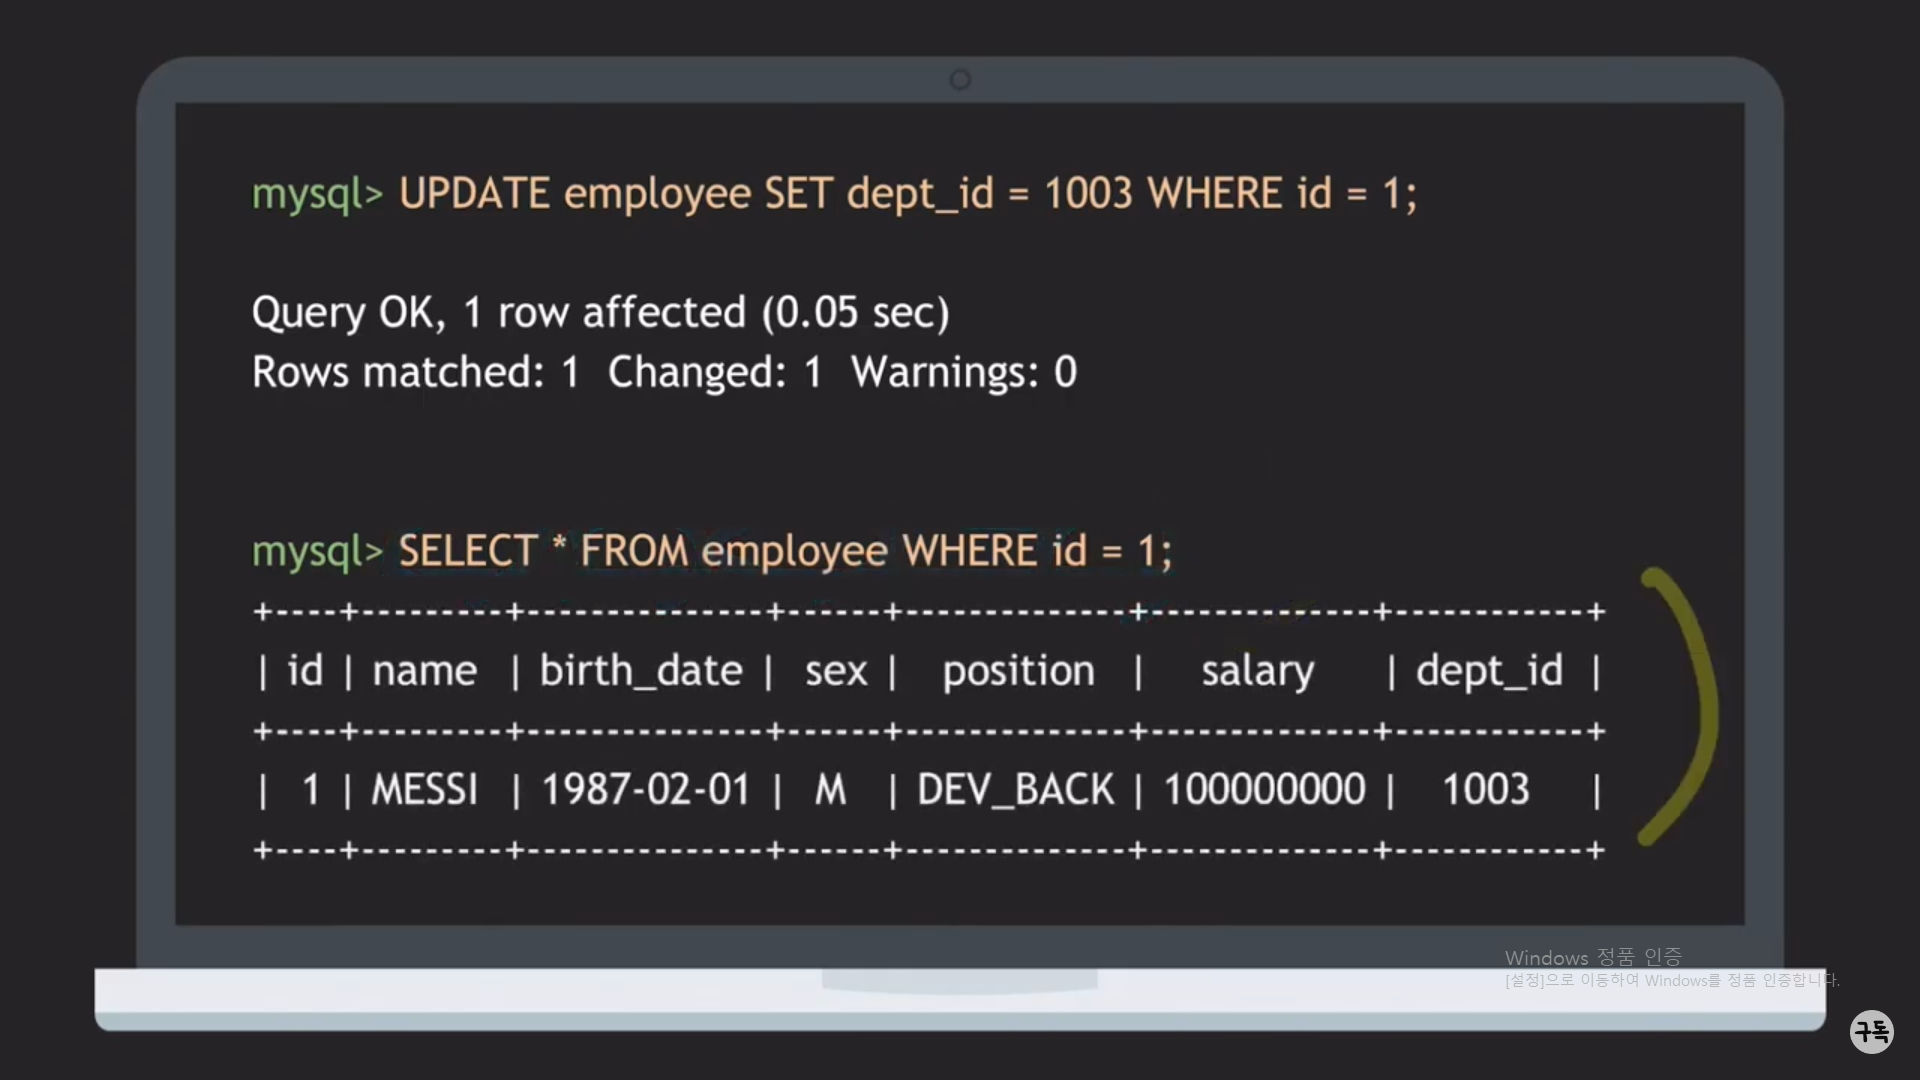Click the dept_id column header
This screenshot has height=1080, width=1920.
click(1488, 671)
